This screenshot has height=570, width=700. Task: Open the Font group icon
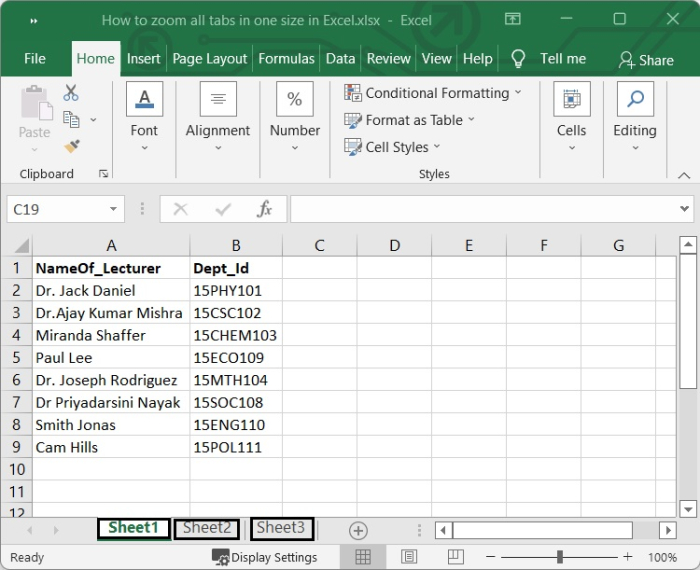pyautogui.click(x=144, y=100)
